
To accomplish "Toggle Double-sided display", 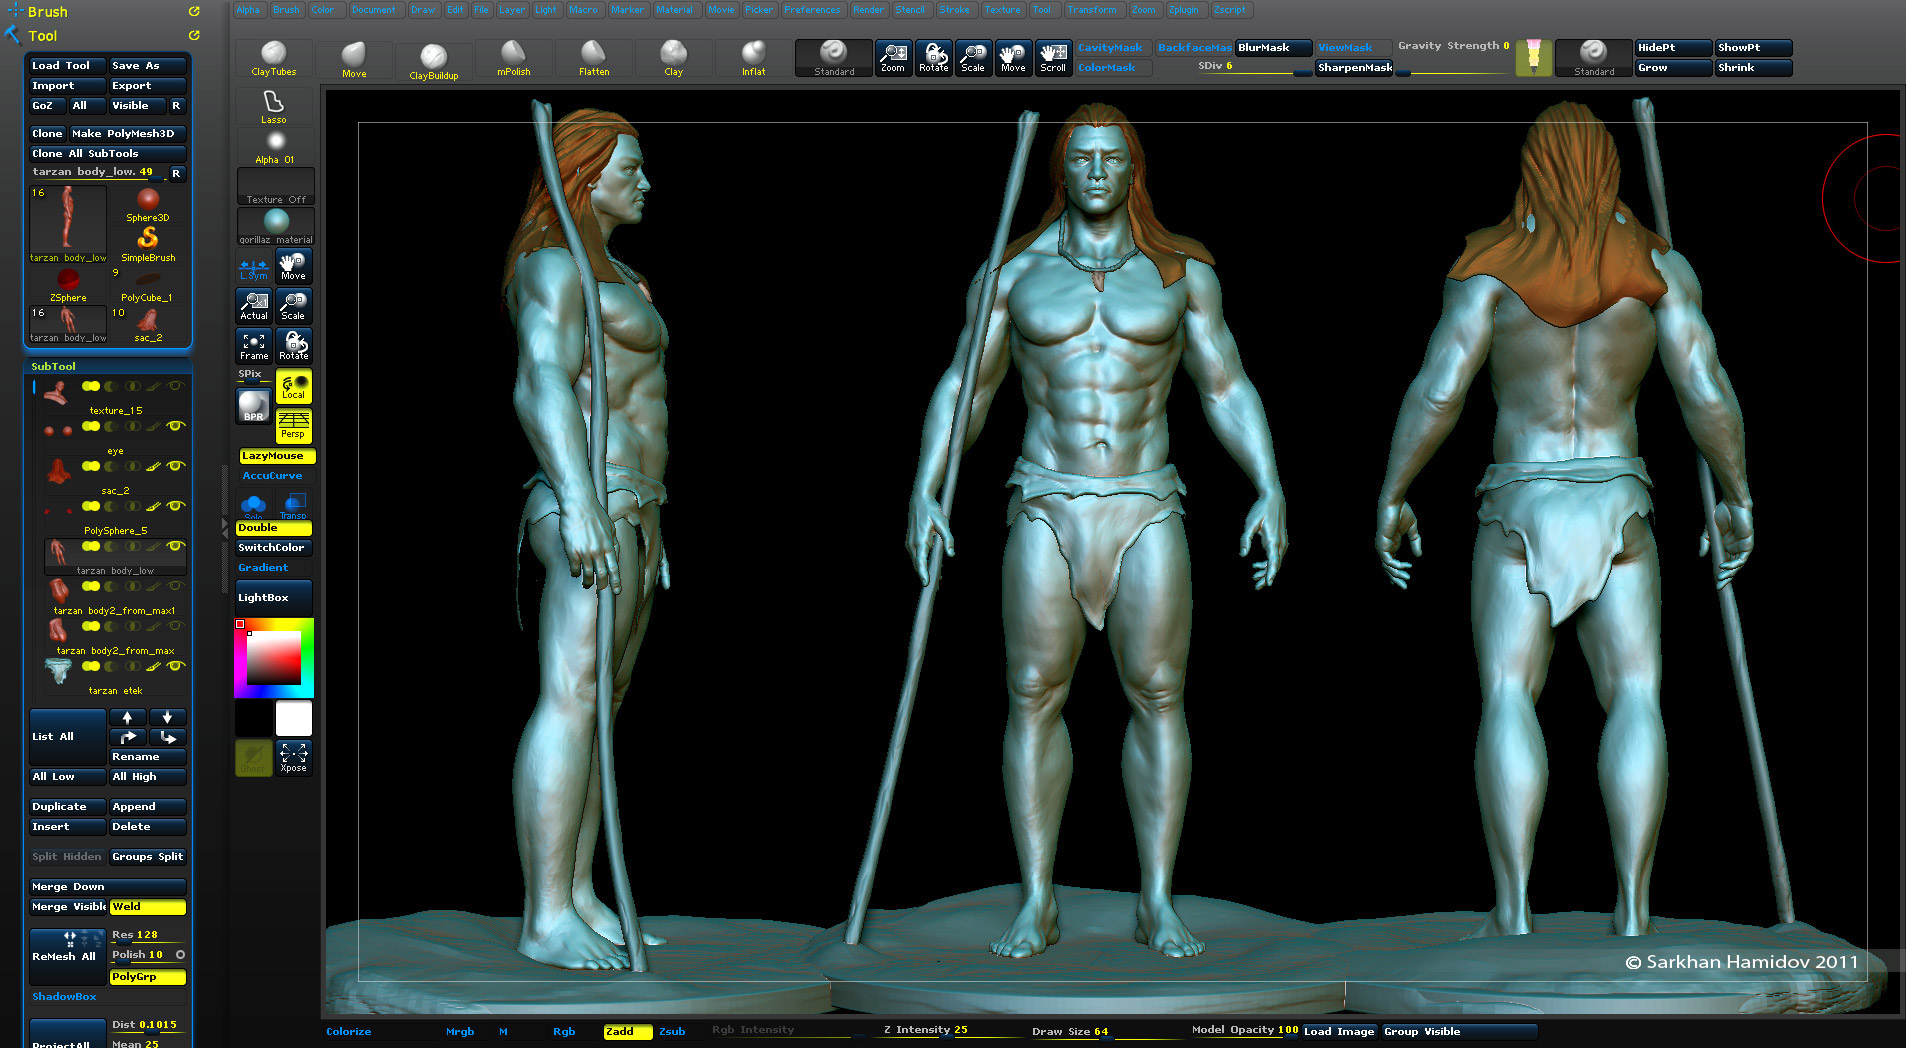I will [274, 528].
